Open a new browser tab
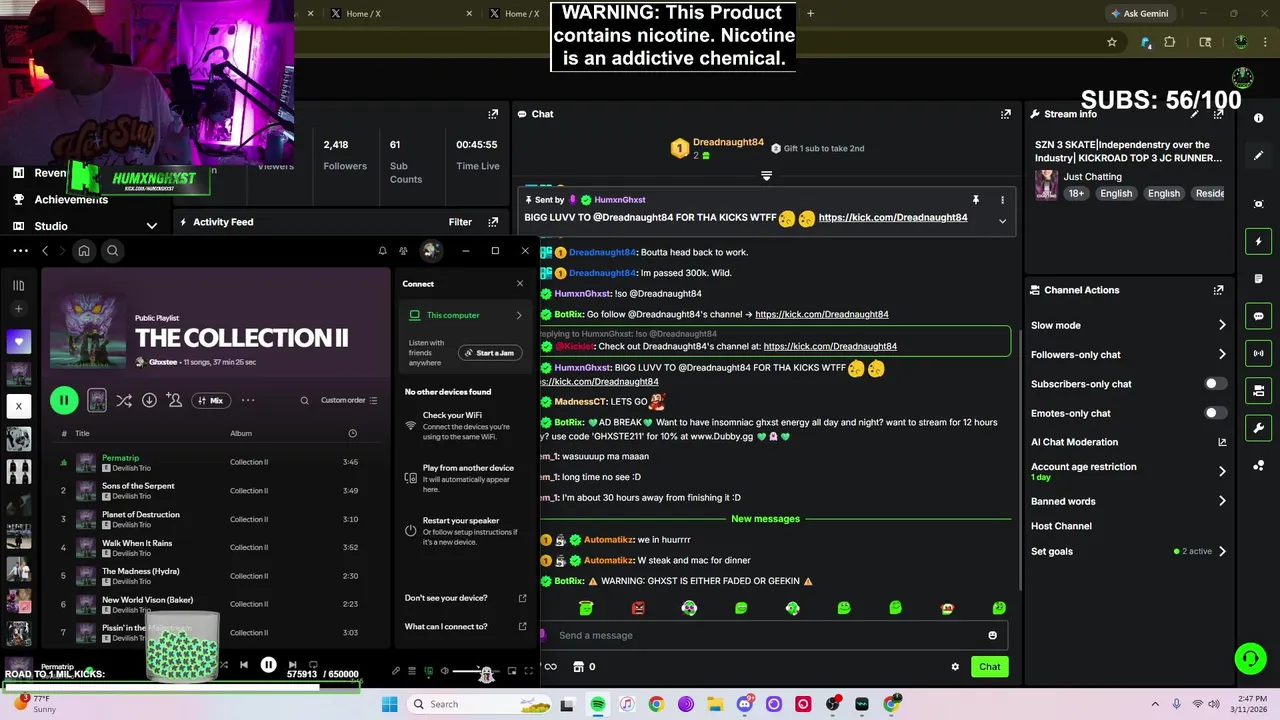 click(x=810, y=13)
